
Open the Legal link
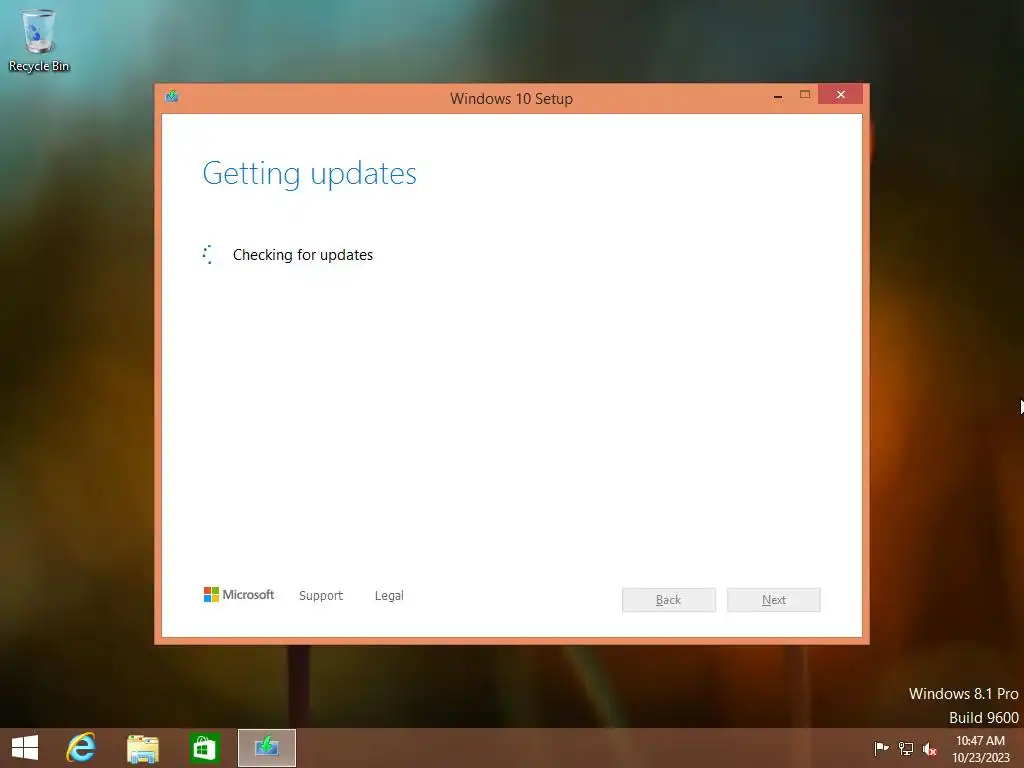pos(389,596)
